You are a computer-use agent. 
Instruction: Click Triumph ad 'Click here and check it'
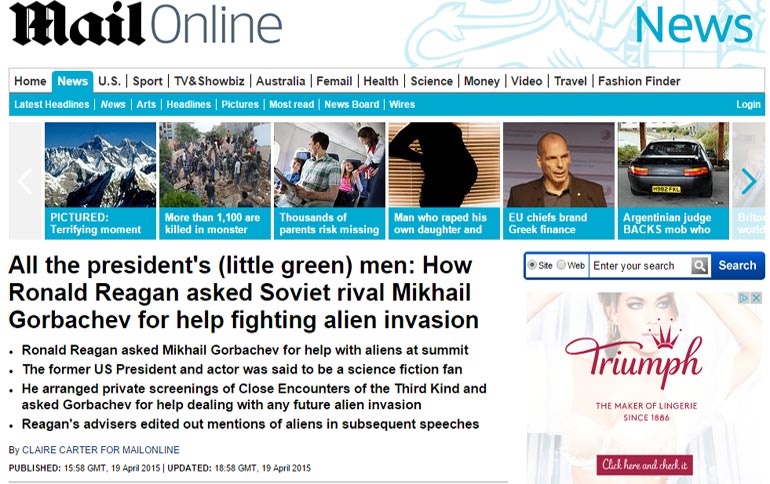(x=645, y=465)
